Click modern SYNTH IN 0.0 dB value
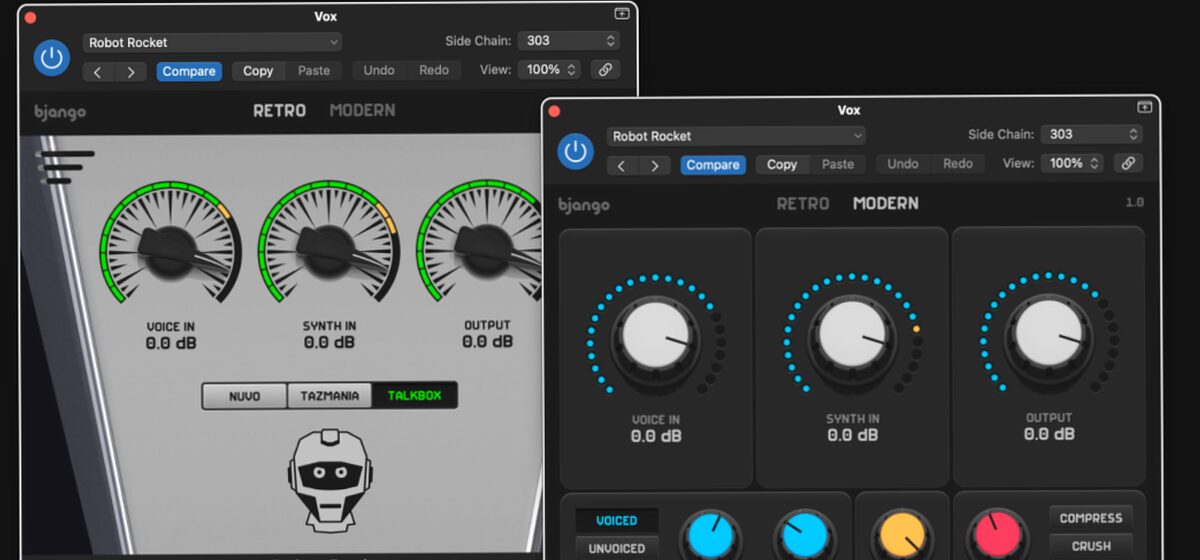Image resolution: width=1200 pixels, height=560 pixels. point(852,436)
